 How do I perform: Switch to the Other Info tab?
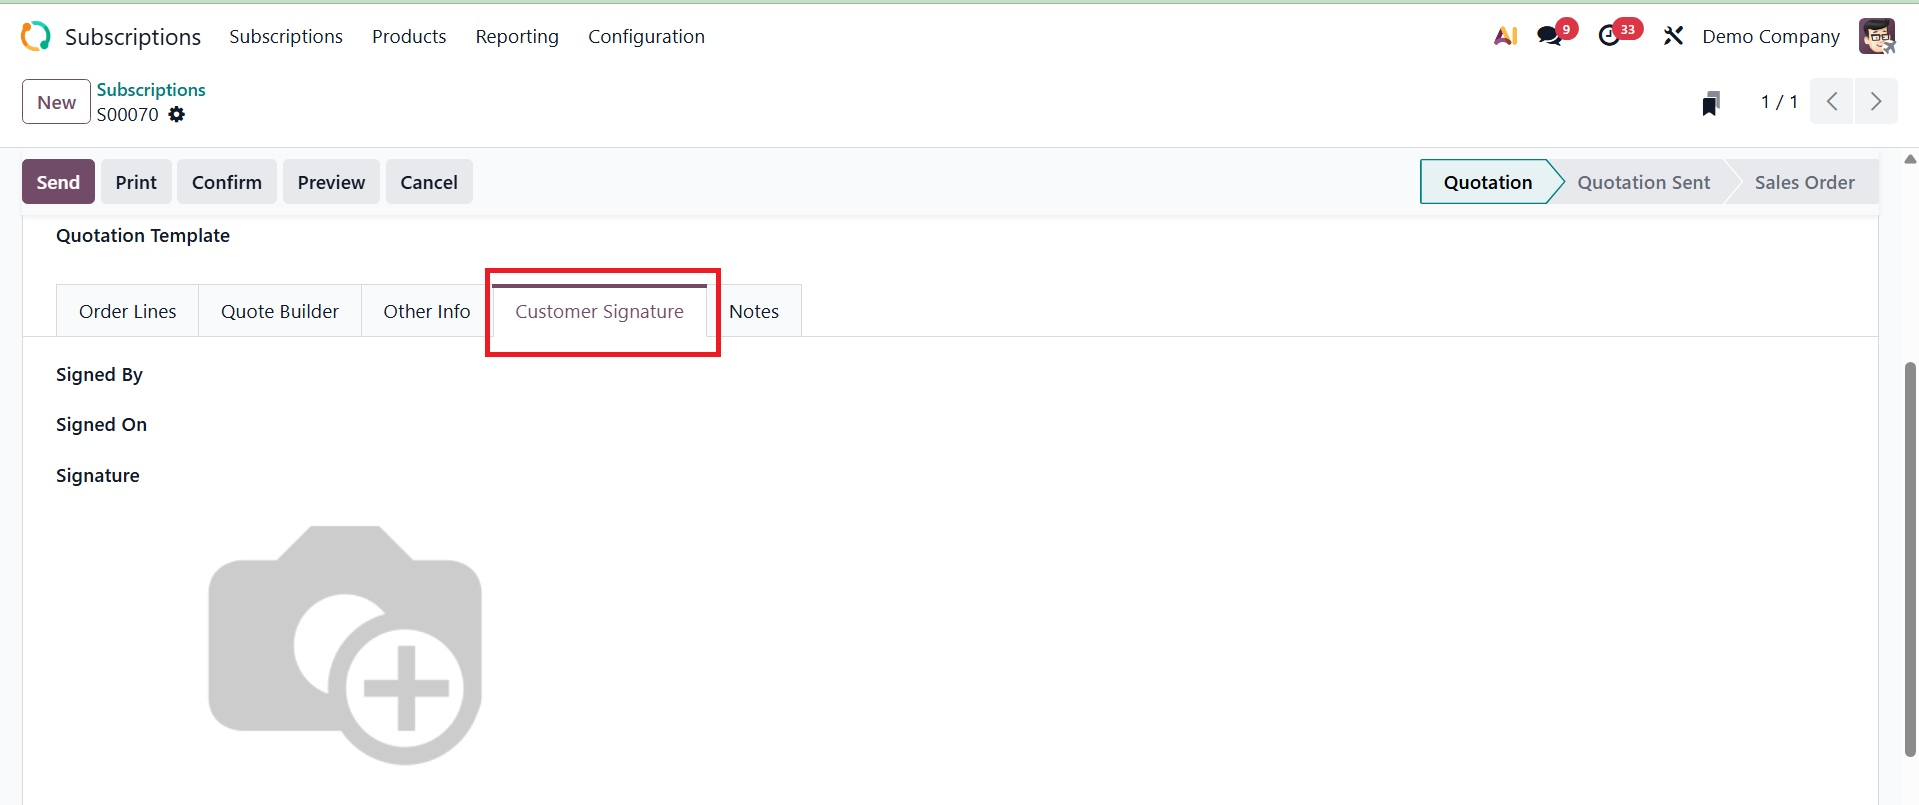click(x=427, y=311)
